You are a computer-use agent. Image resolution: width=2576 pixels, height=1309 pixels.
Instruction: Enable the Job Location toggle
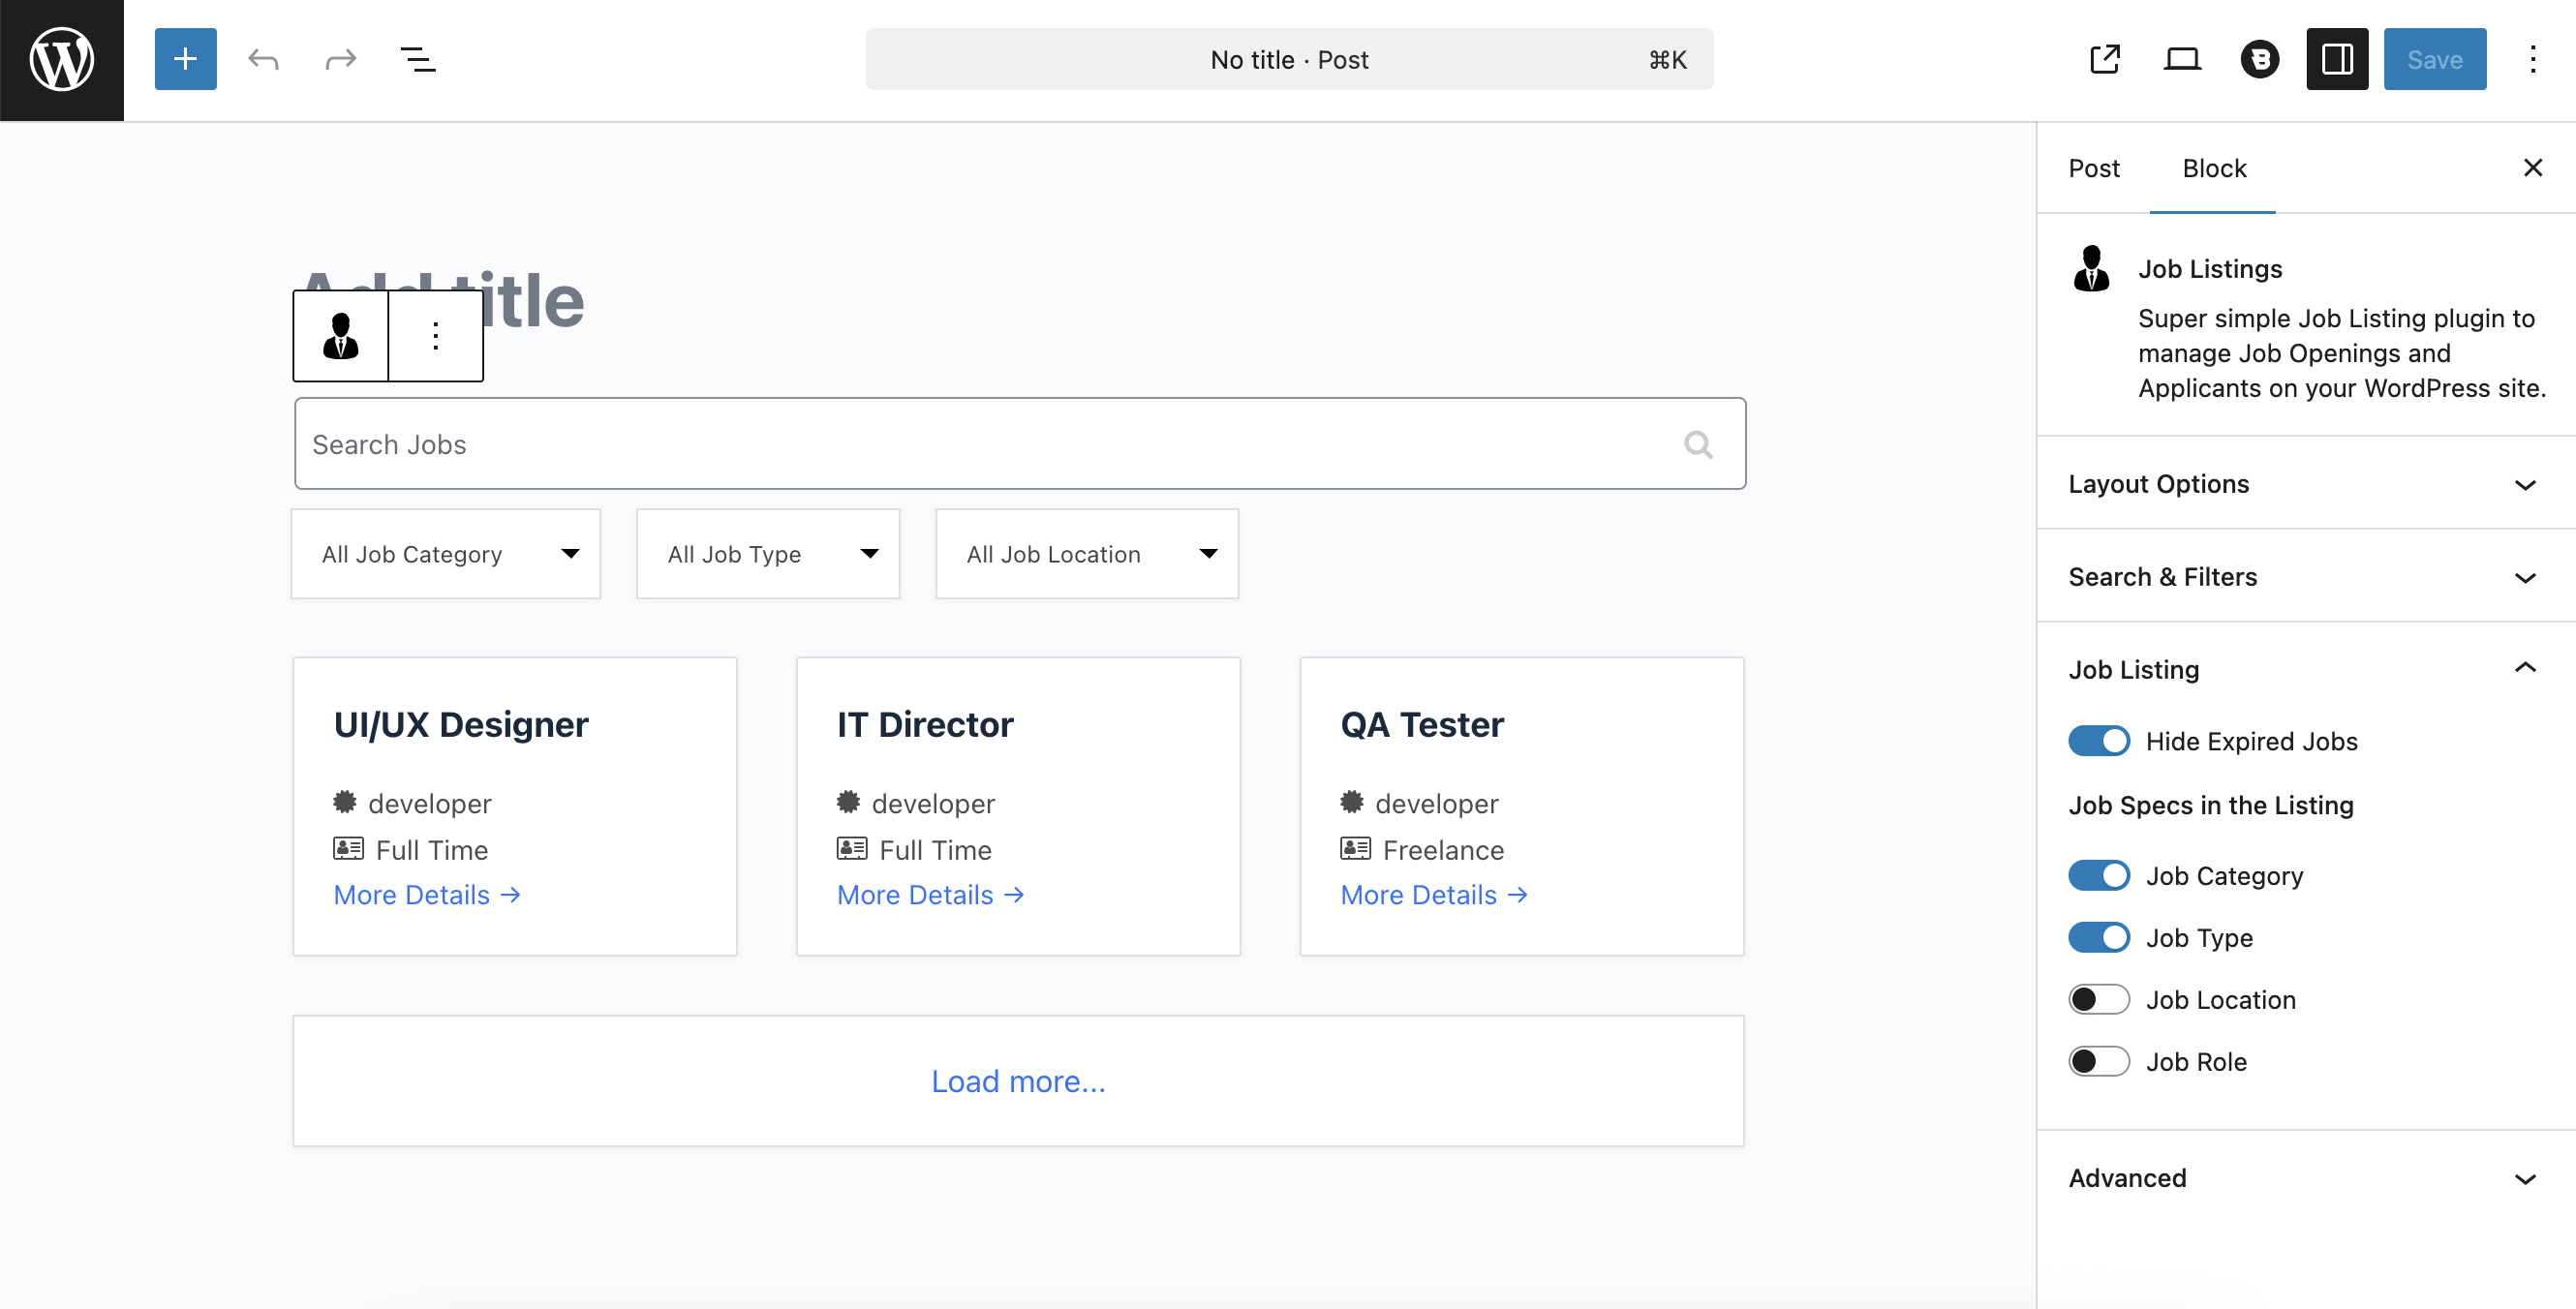[2099, 999]
